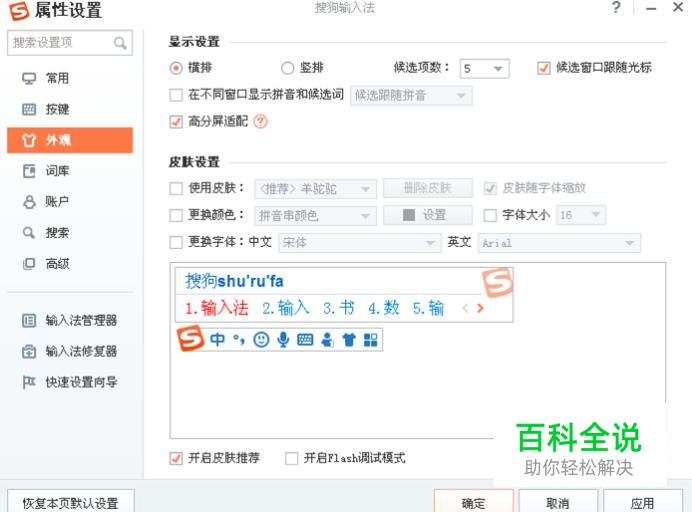The image size is (692, 512).
Task: Click the 确定 button
Action: tap(474, 502)
